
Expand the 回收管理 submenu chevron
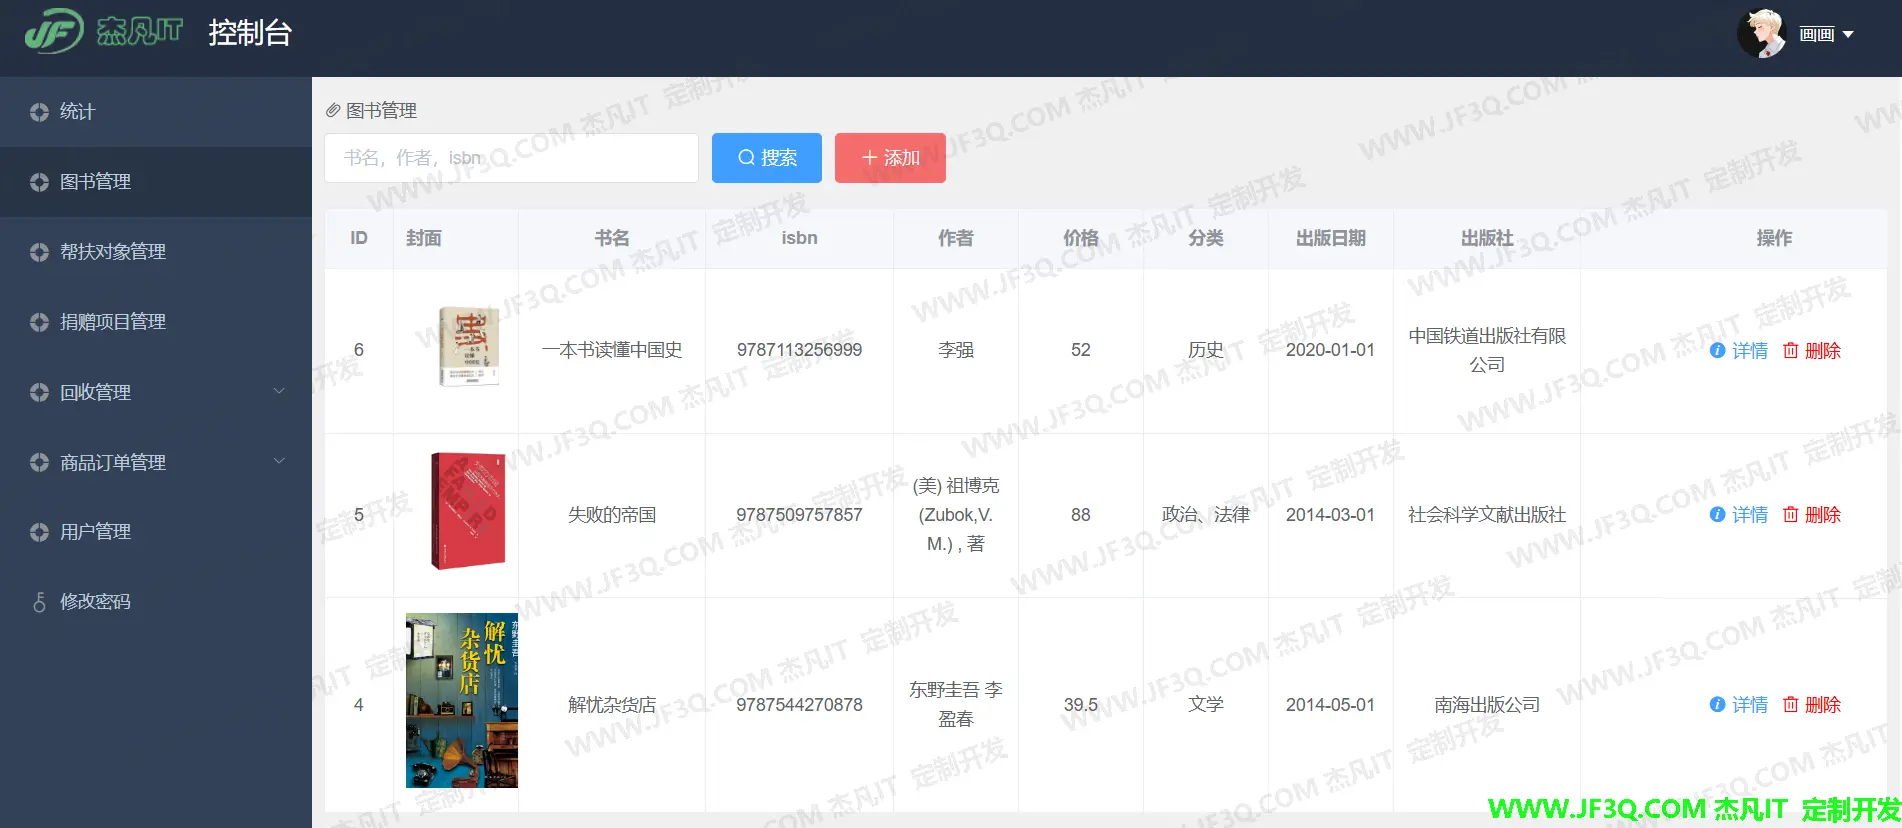tap(279, 391)
